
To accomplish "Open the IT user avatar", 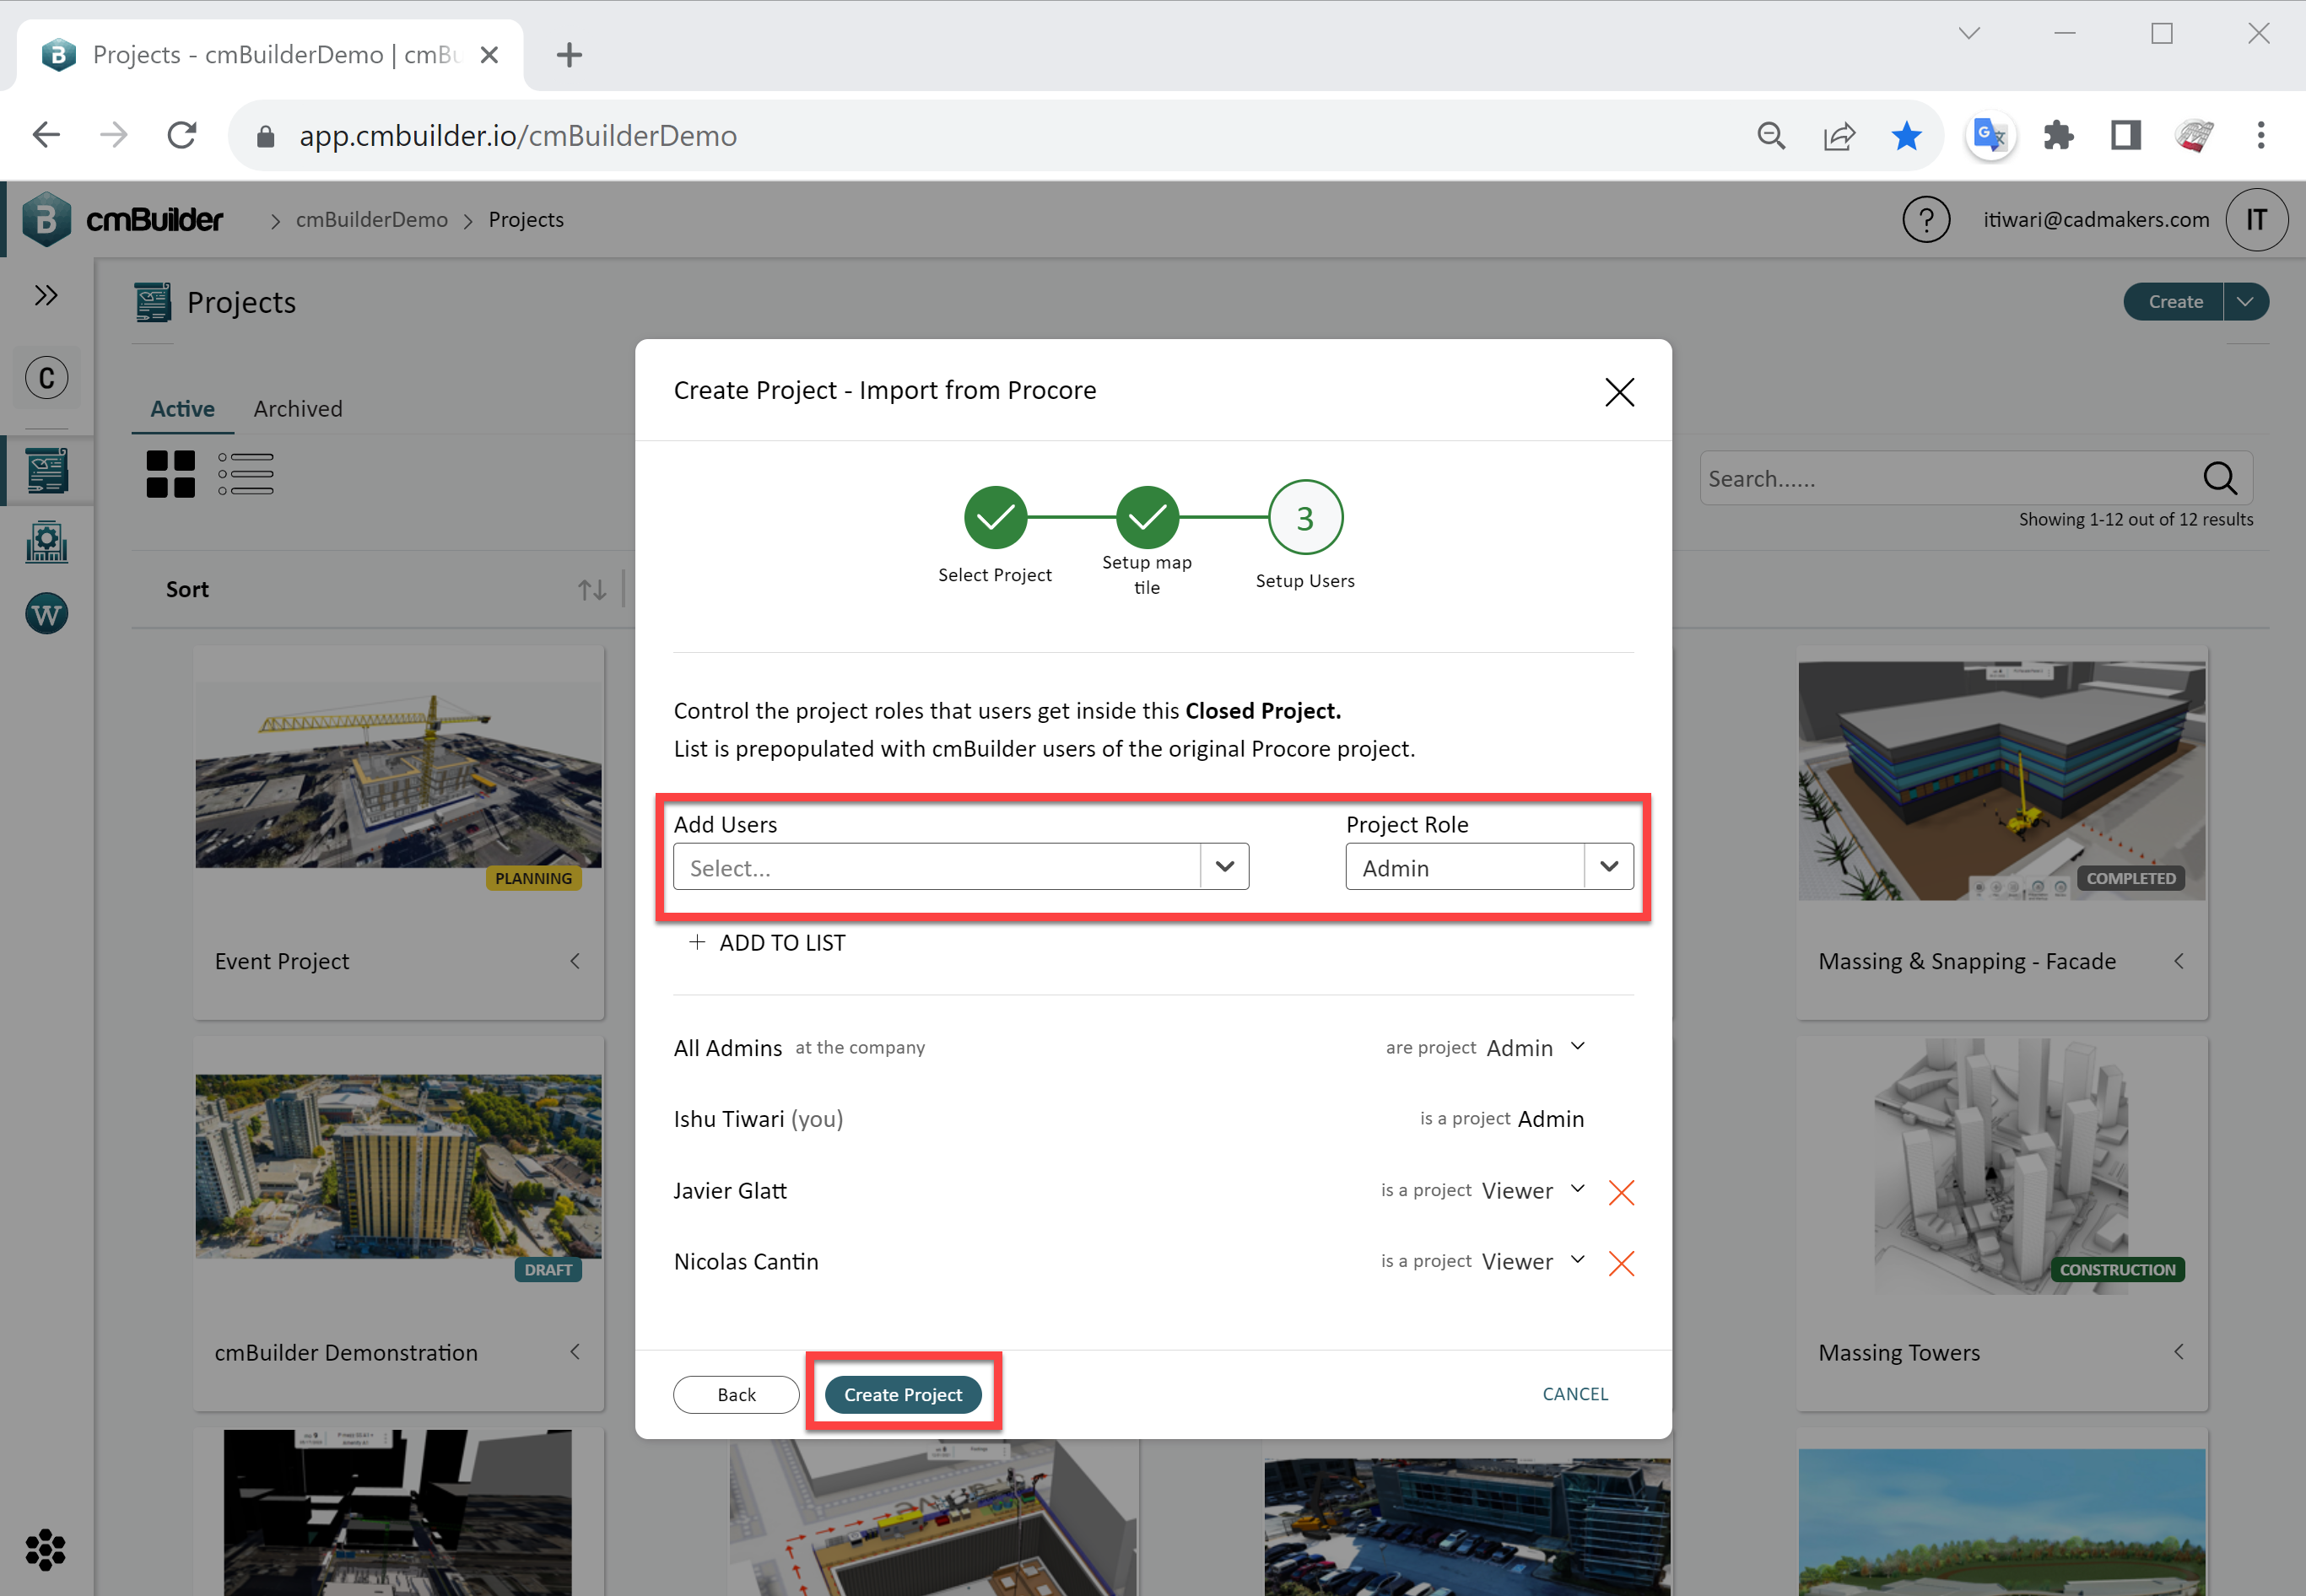I will 2256,219.
